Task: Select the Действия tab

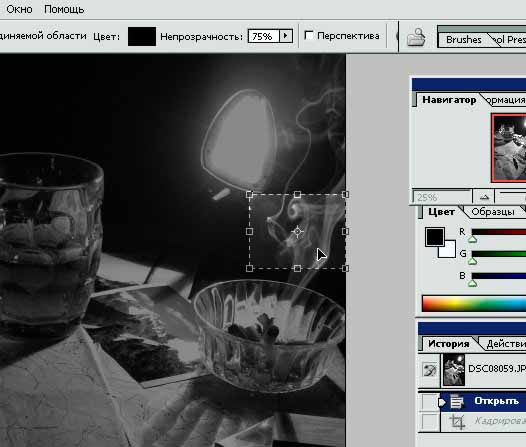Action: click(506, 344)
